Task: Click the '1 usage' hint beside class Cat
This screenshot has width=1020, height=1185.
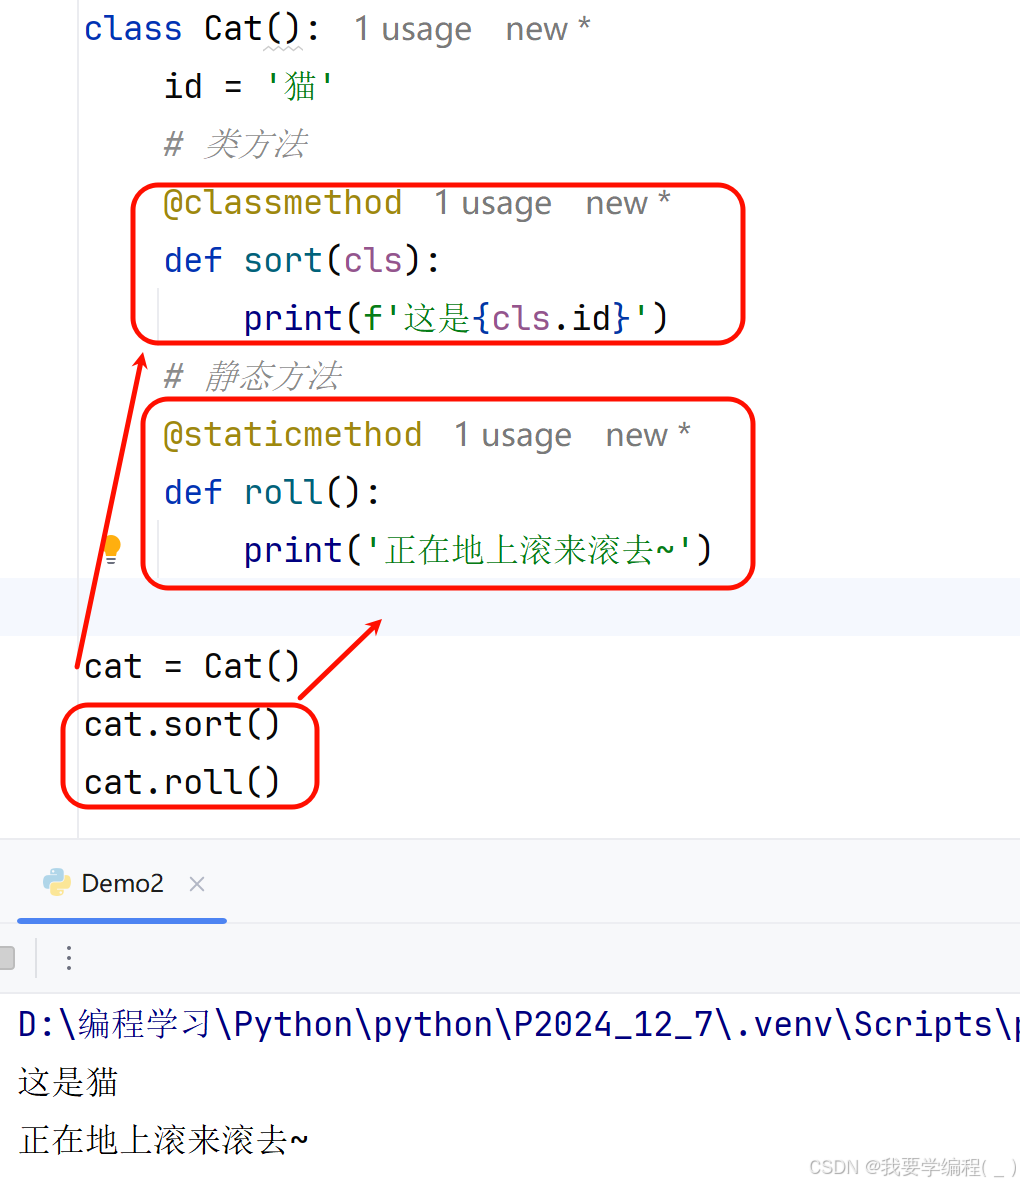Action: coord(413,29)
